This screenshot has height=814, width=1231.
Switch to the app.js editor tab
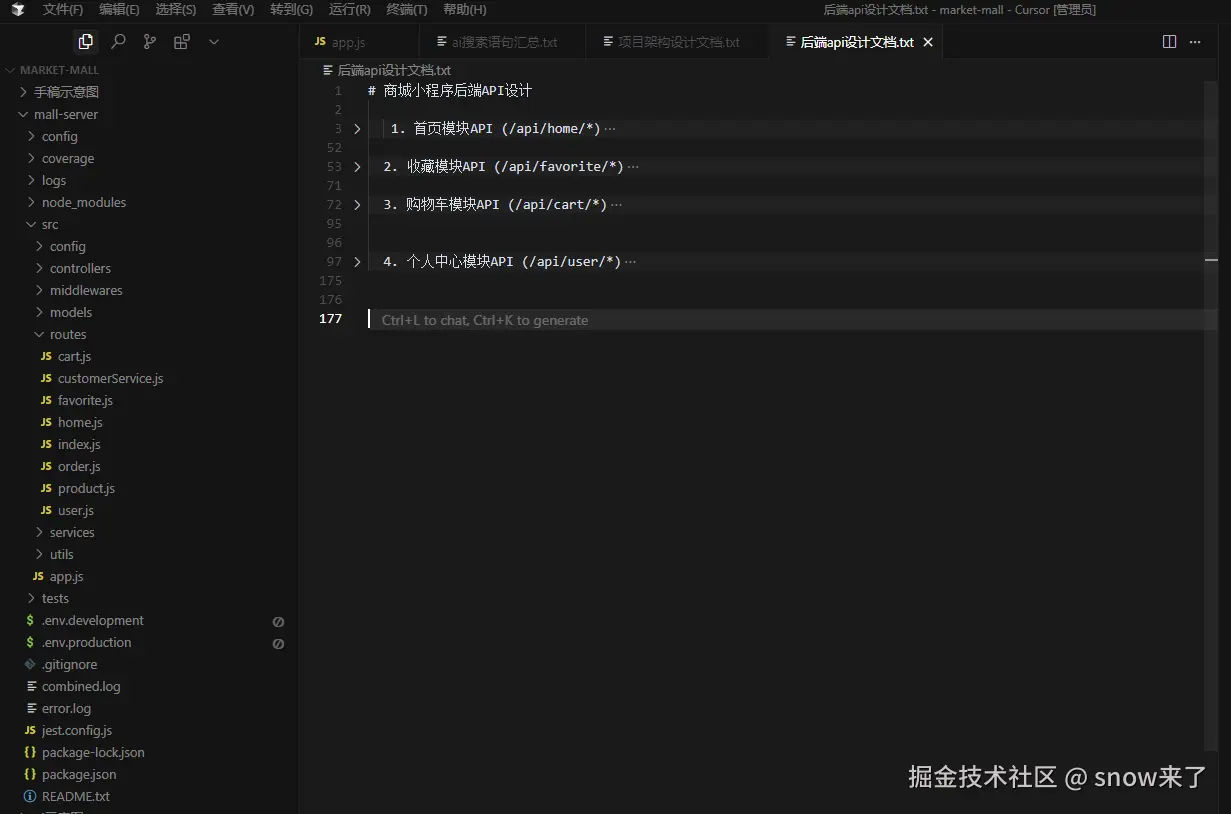click(360, 42)
